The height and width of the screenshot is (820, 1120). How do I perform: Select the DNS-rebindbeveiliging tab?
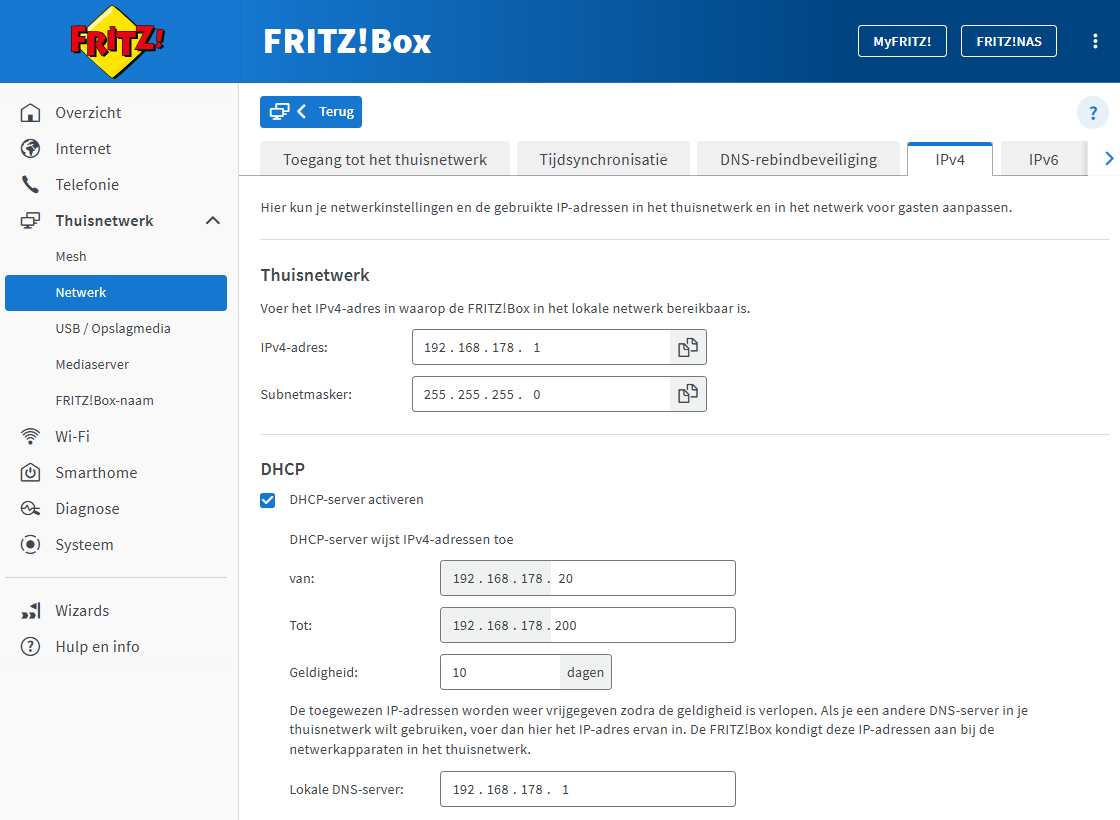tap(799, 159)
